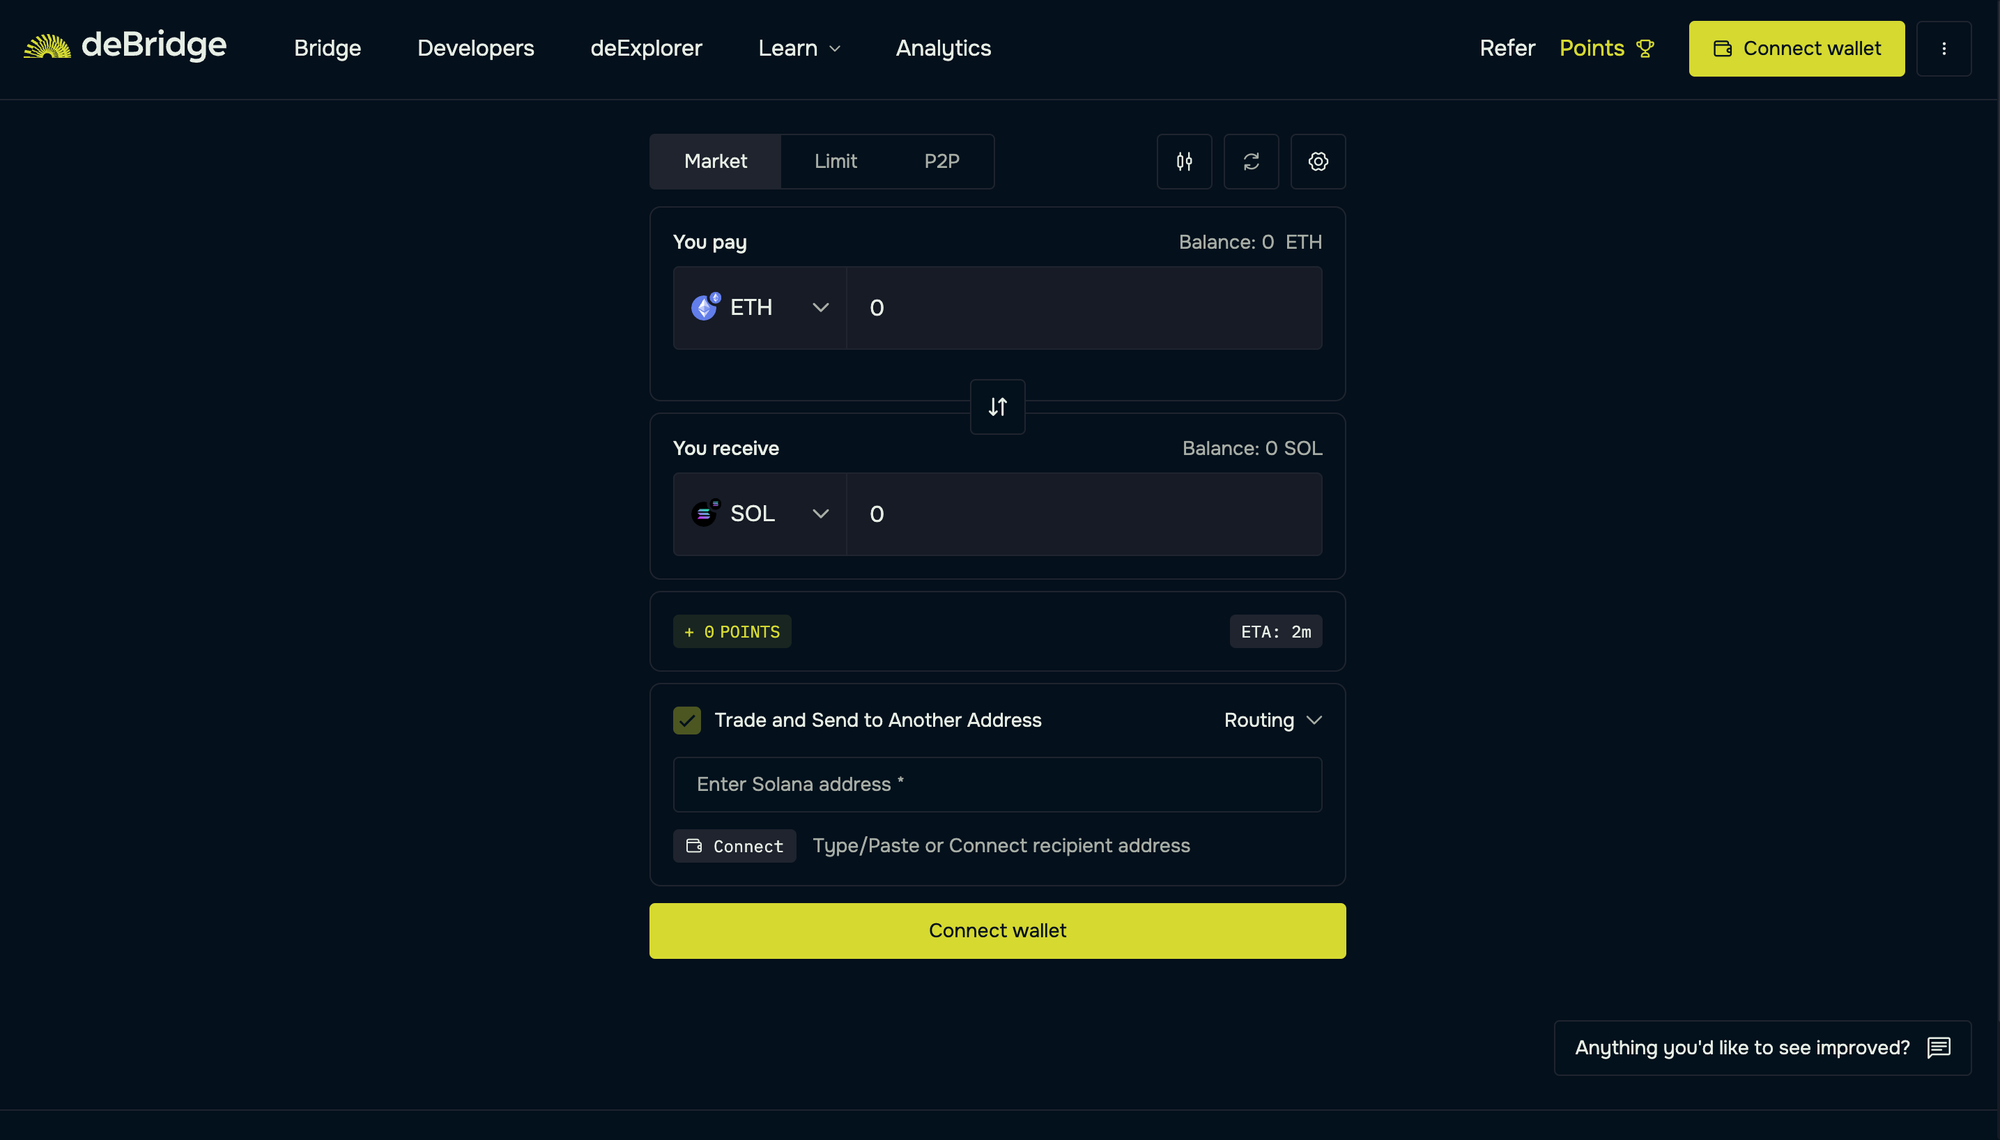The width and height of the screenshot is (2000, 1140).
Task: Click the swap direction arrows between ETH and SOL
Action: click(997, 407)
